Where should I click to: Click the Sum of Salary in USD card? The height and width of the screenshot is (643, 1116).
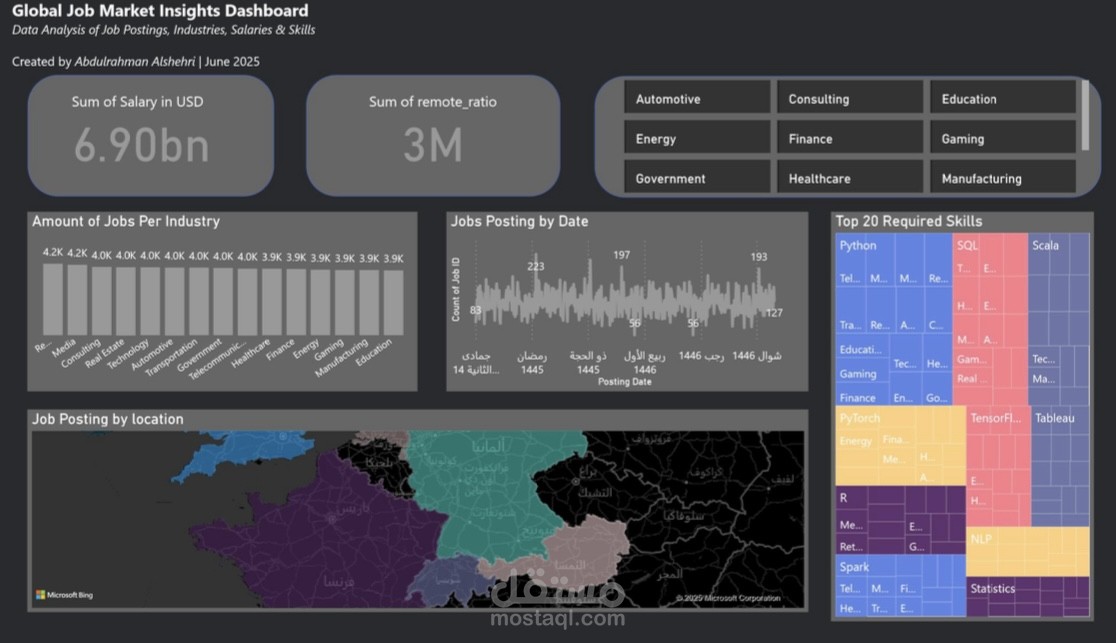(x=151, y=135)
